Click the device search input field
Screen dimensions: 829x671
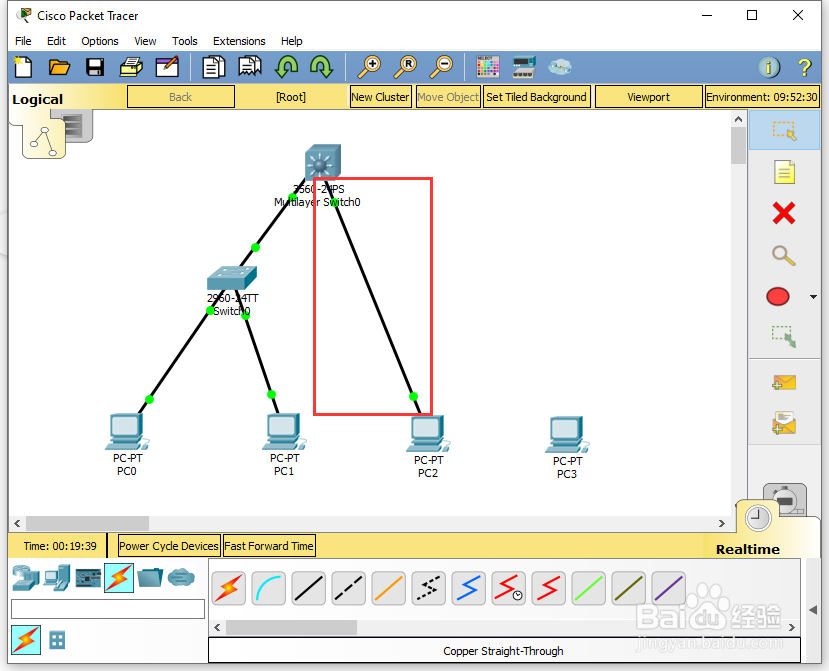click(x=108, y=609)
